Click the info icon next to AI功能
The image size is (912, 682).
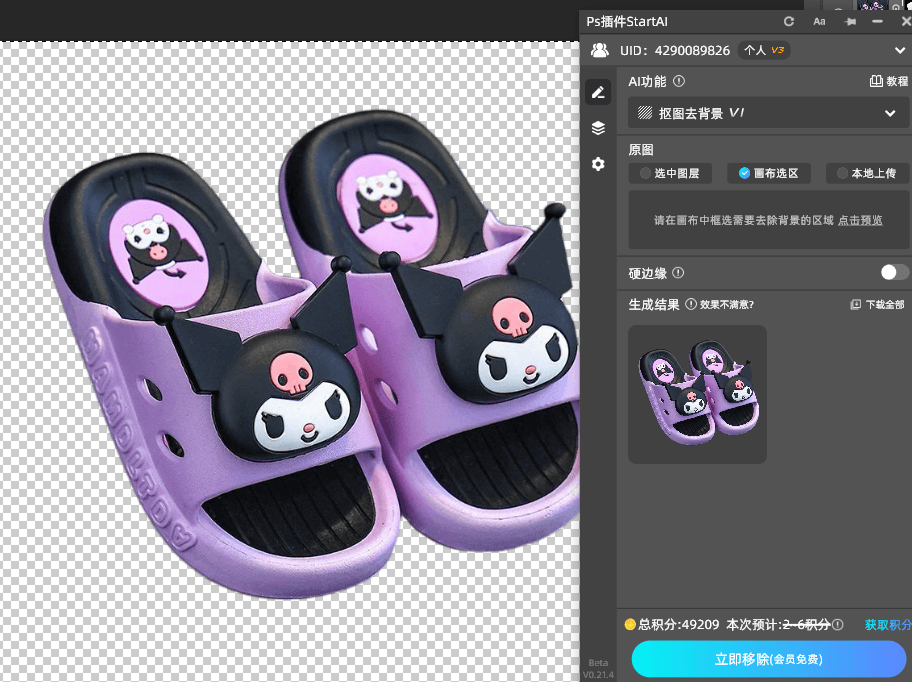tap(679, 81)
